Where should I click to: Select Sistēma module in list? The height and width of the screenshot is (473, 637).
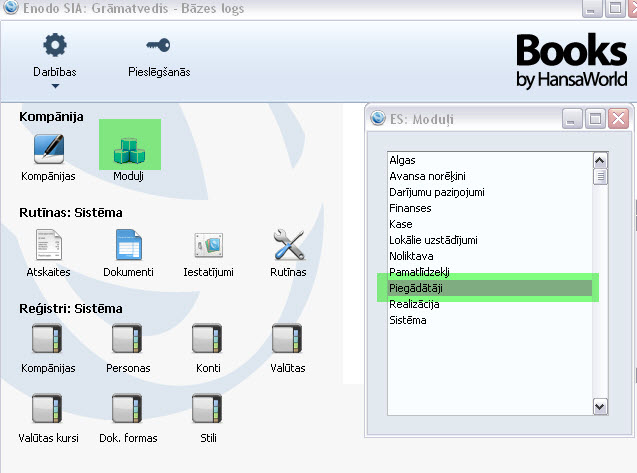point(490,320)
